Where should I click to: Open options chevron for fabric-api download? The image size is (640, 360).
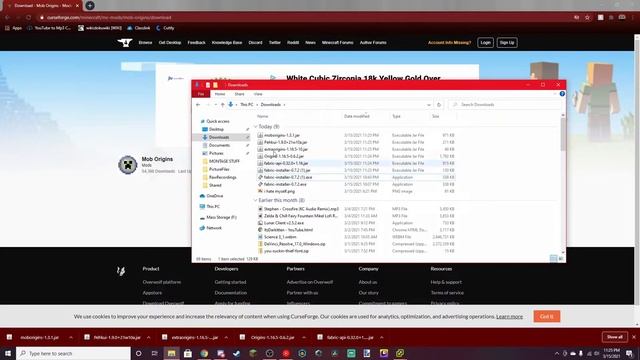(381, 338)
